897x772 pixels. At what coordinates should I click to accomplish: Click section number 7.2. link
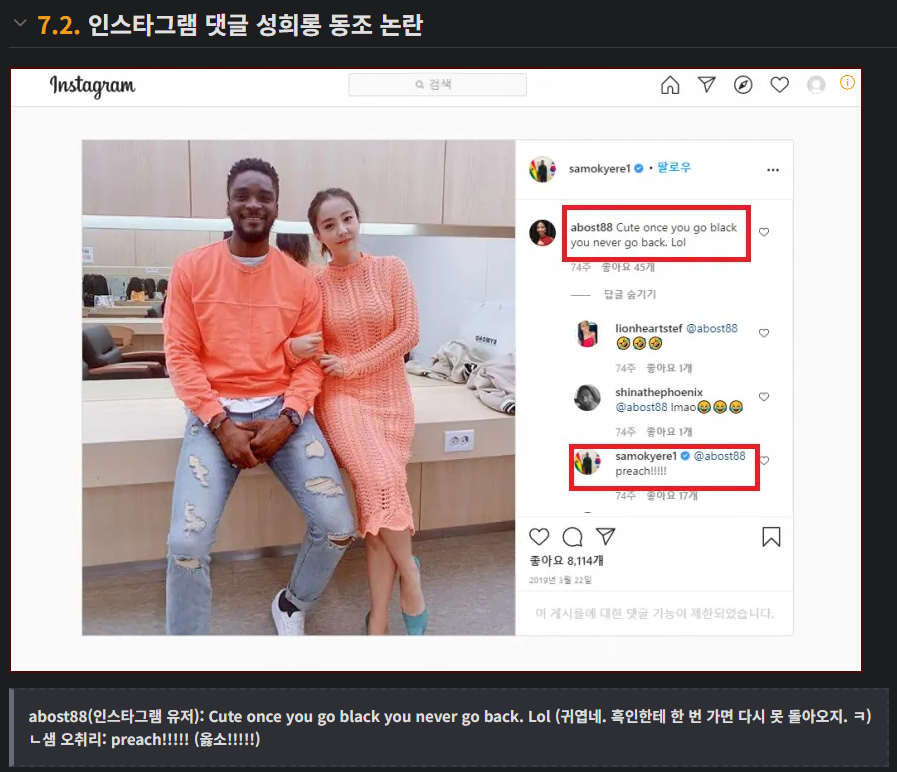pos(58,25)
